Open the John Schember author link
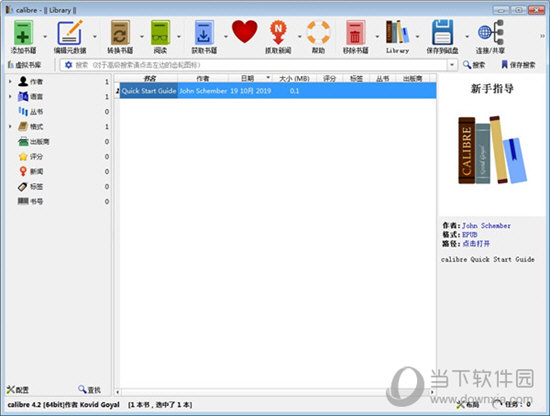550x416 pixels. coord(486,226)
